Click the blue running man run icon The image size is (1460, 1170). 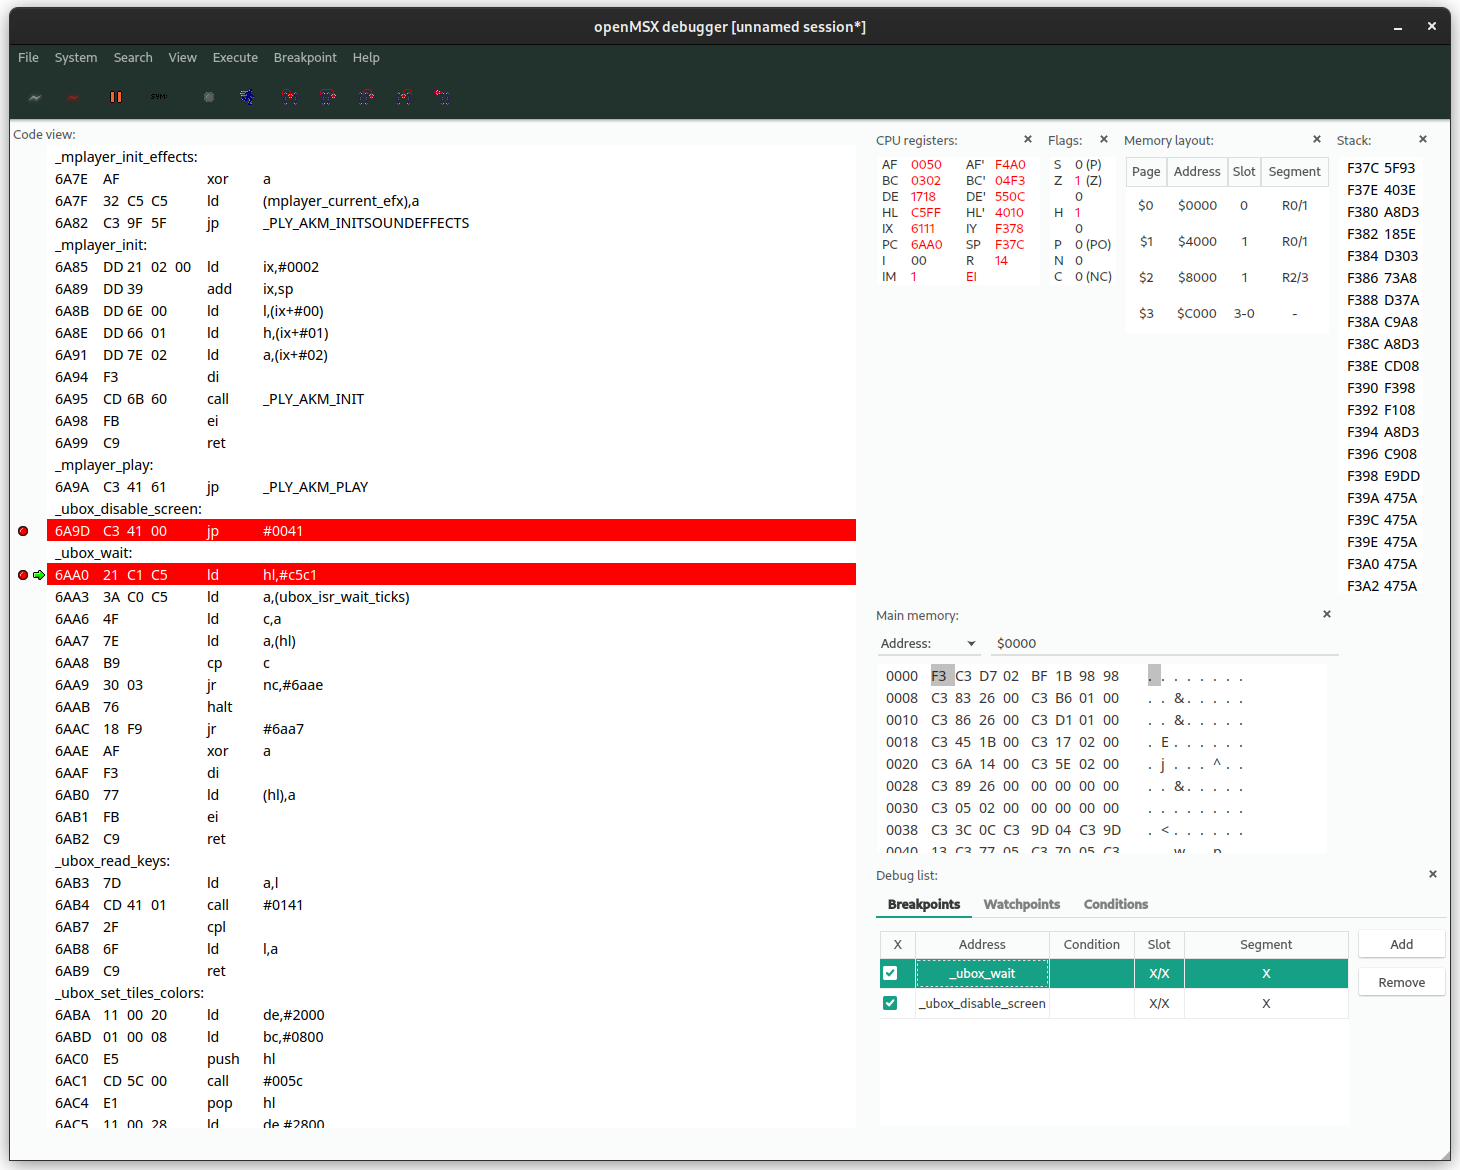pyautogui.click(x=247, y=97)
